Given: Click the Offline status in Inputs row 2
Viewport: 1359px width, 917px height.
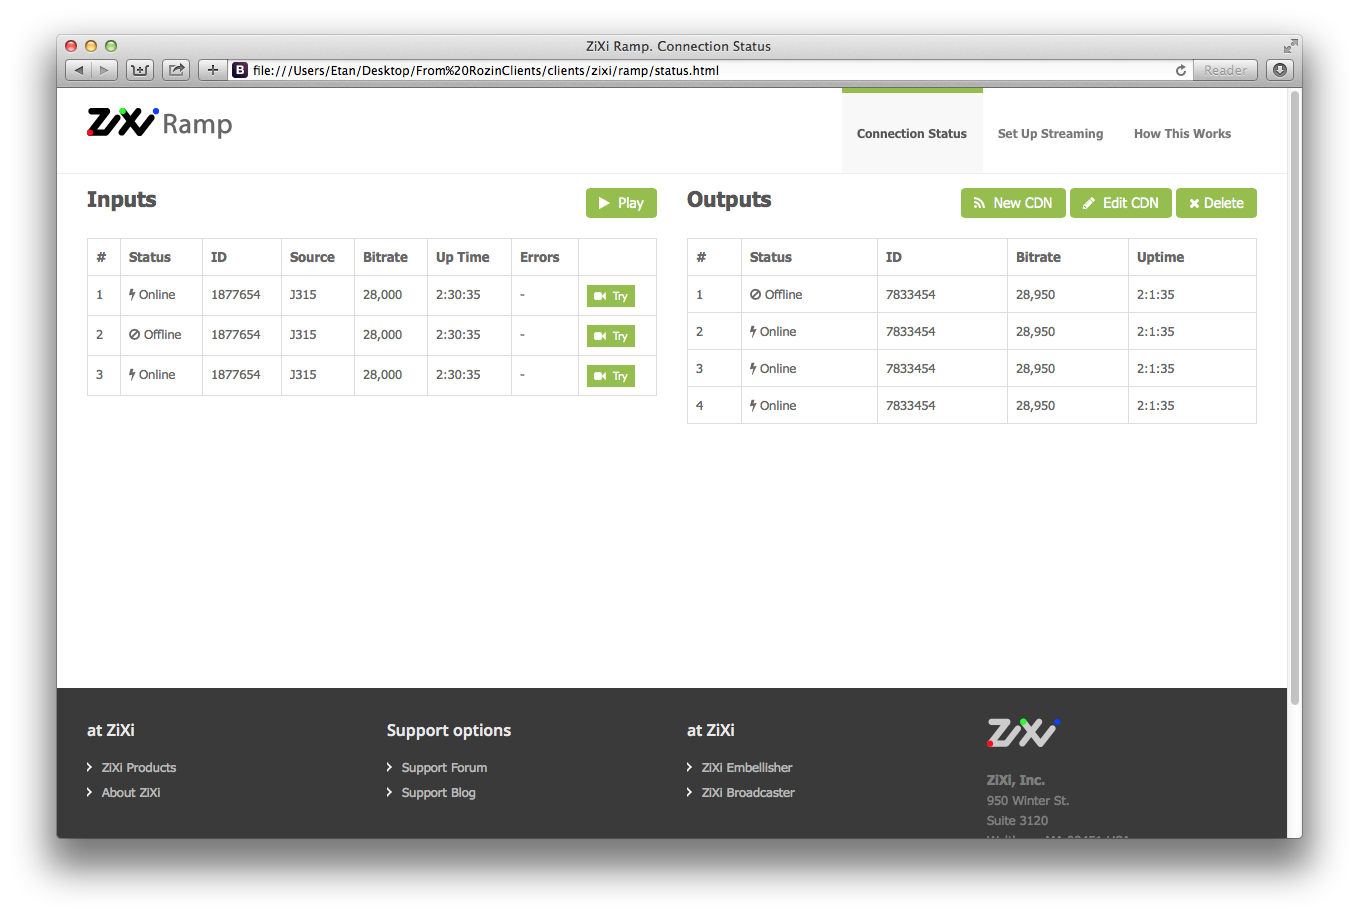Looking at the screenshot, I should [x=155, y=334].
